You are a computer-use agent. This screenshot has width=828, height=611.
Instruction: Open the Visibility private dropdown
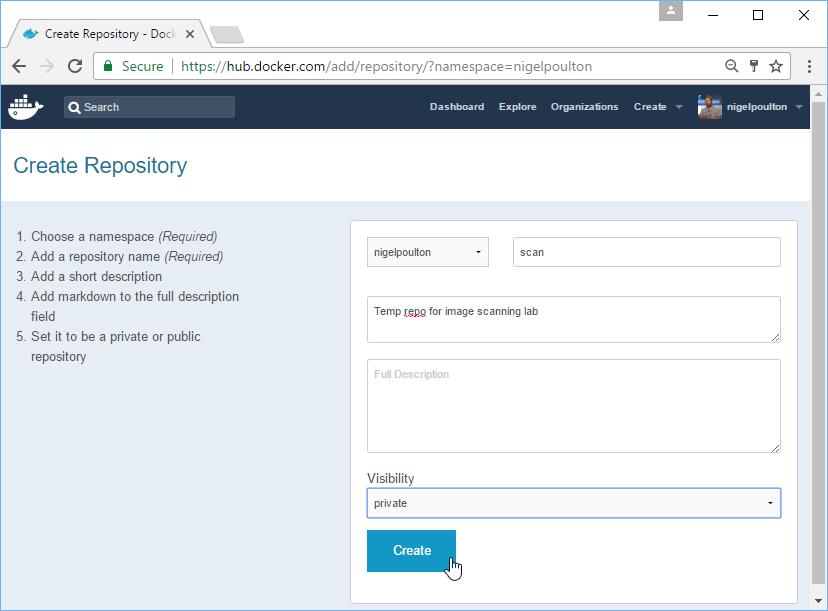[573, 503]
